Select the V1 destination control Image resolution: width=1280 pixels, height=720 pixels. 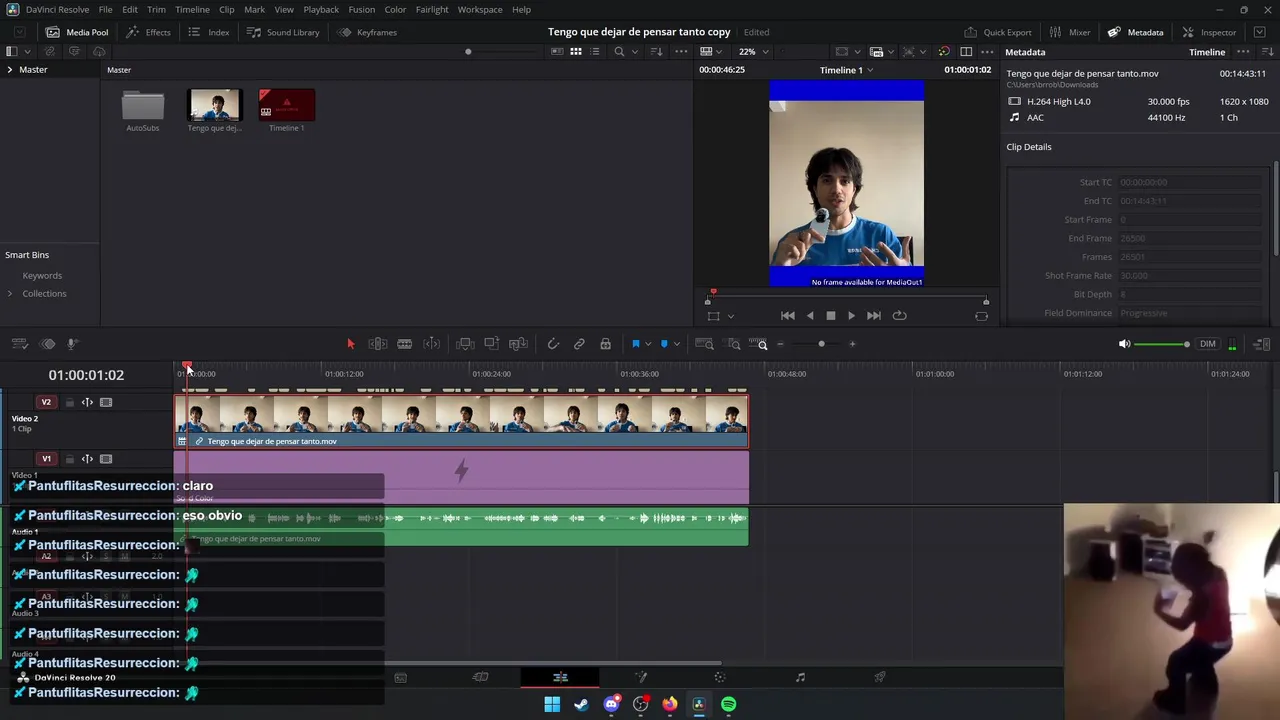[x=46, y=459]
